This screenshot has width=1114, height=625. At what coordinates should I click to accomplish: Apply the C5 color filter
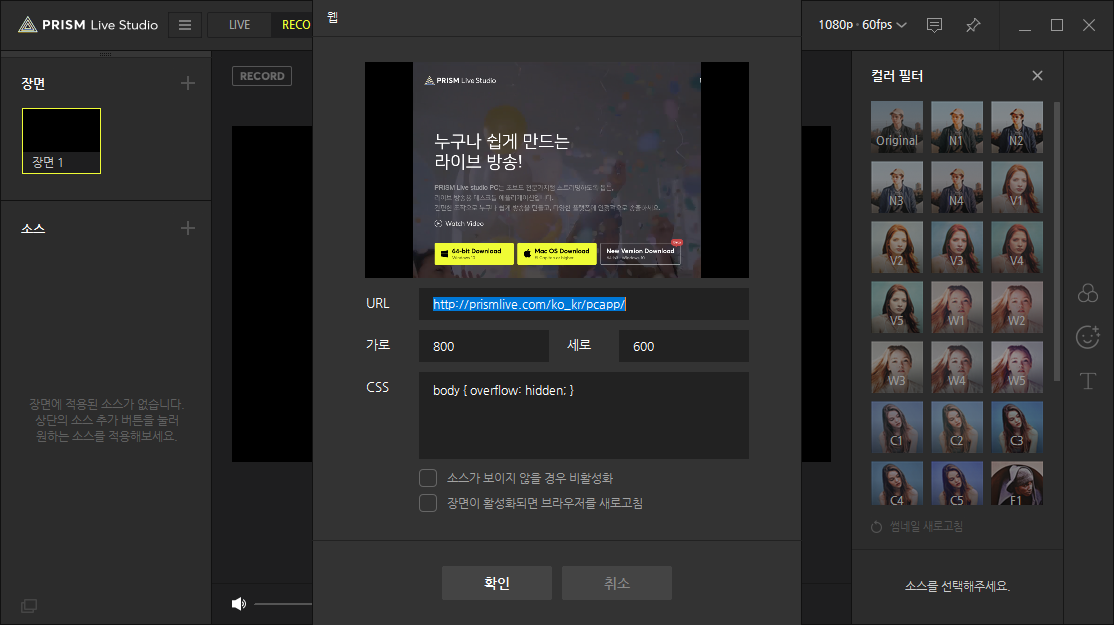pos(957,484)
